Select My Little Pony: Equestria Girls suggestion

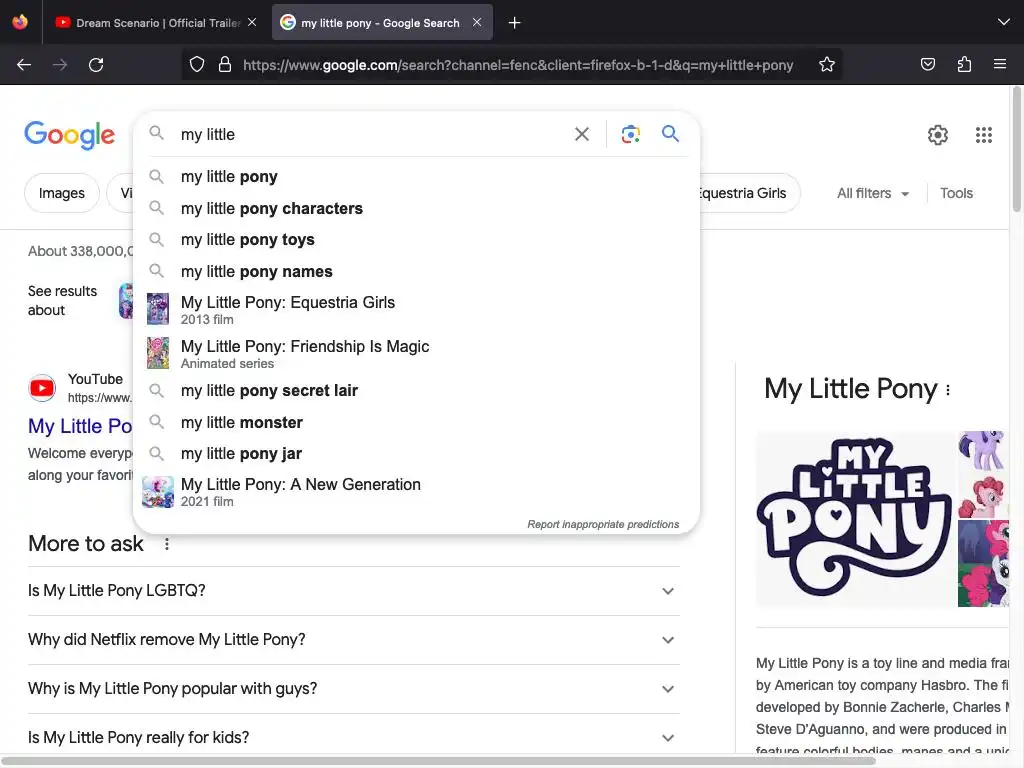click(x=417, y=310)
